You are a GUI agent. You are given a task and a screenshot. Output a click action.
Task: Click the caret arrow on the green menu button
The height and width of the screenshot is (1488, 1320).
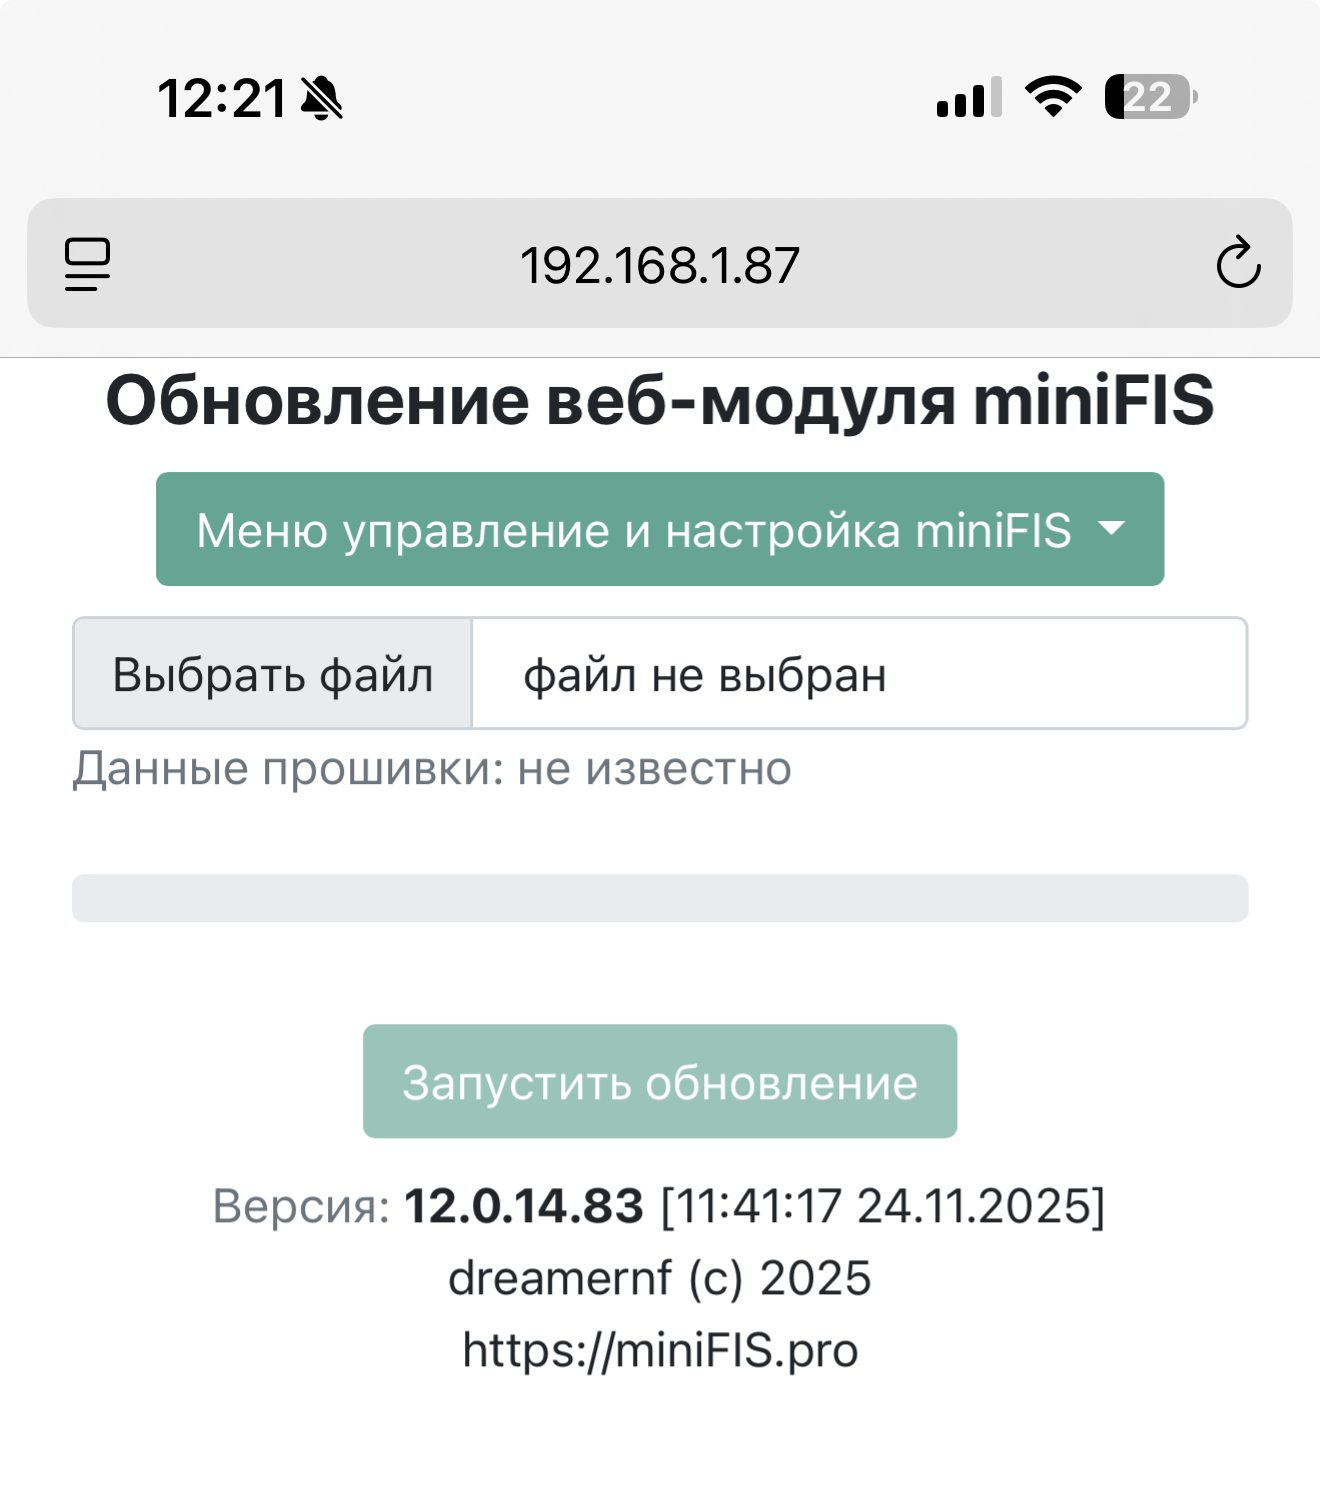point(1111,528)
